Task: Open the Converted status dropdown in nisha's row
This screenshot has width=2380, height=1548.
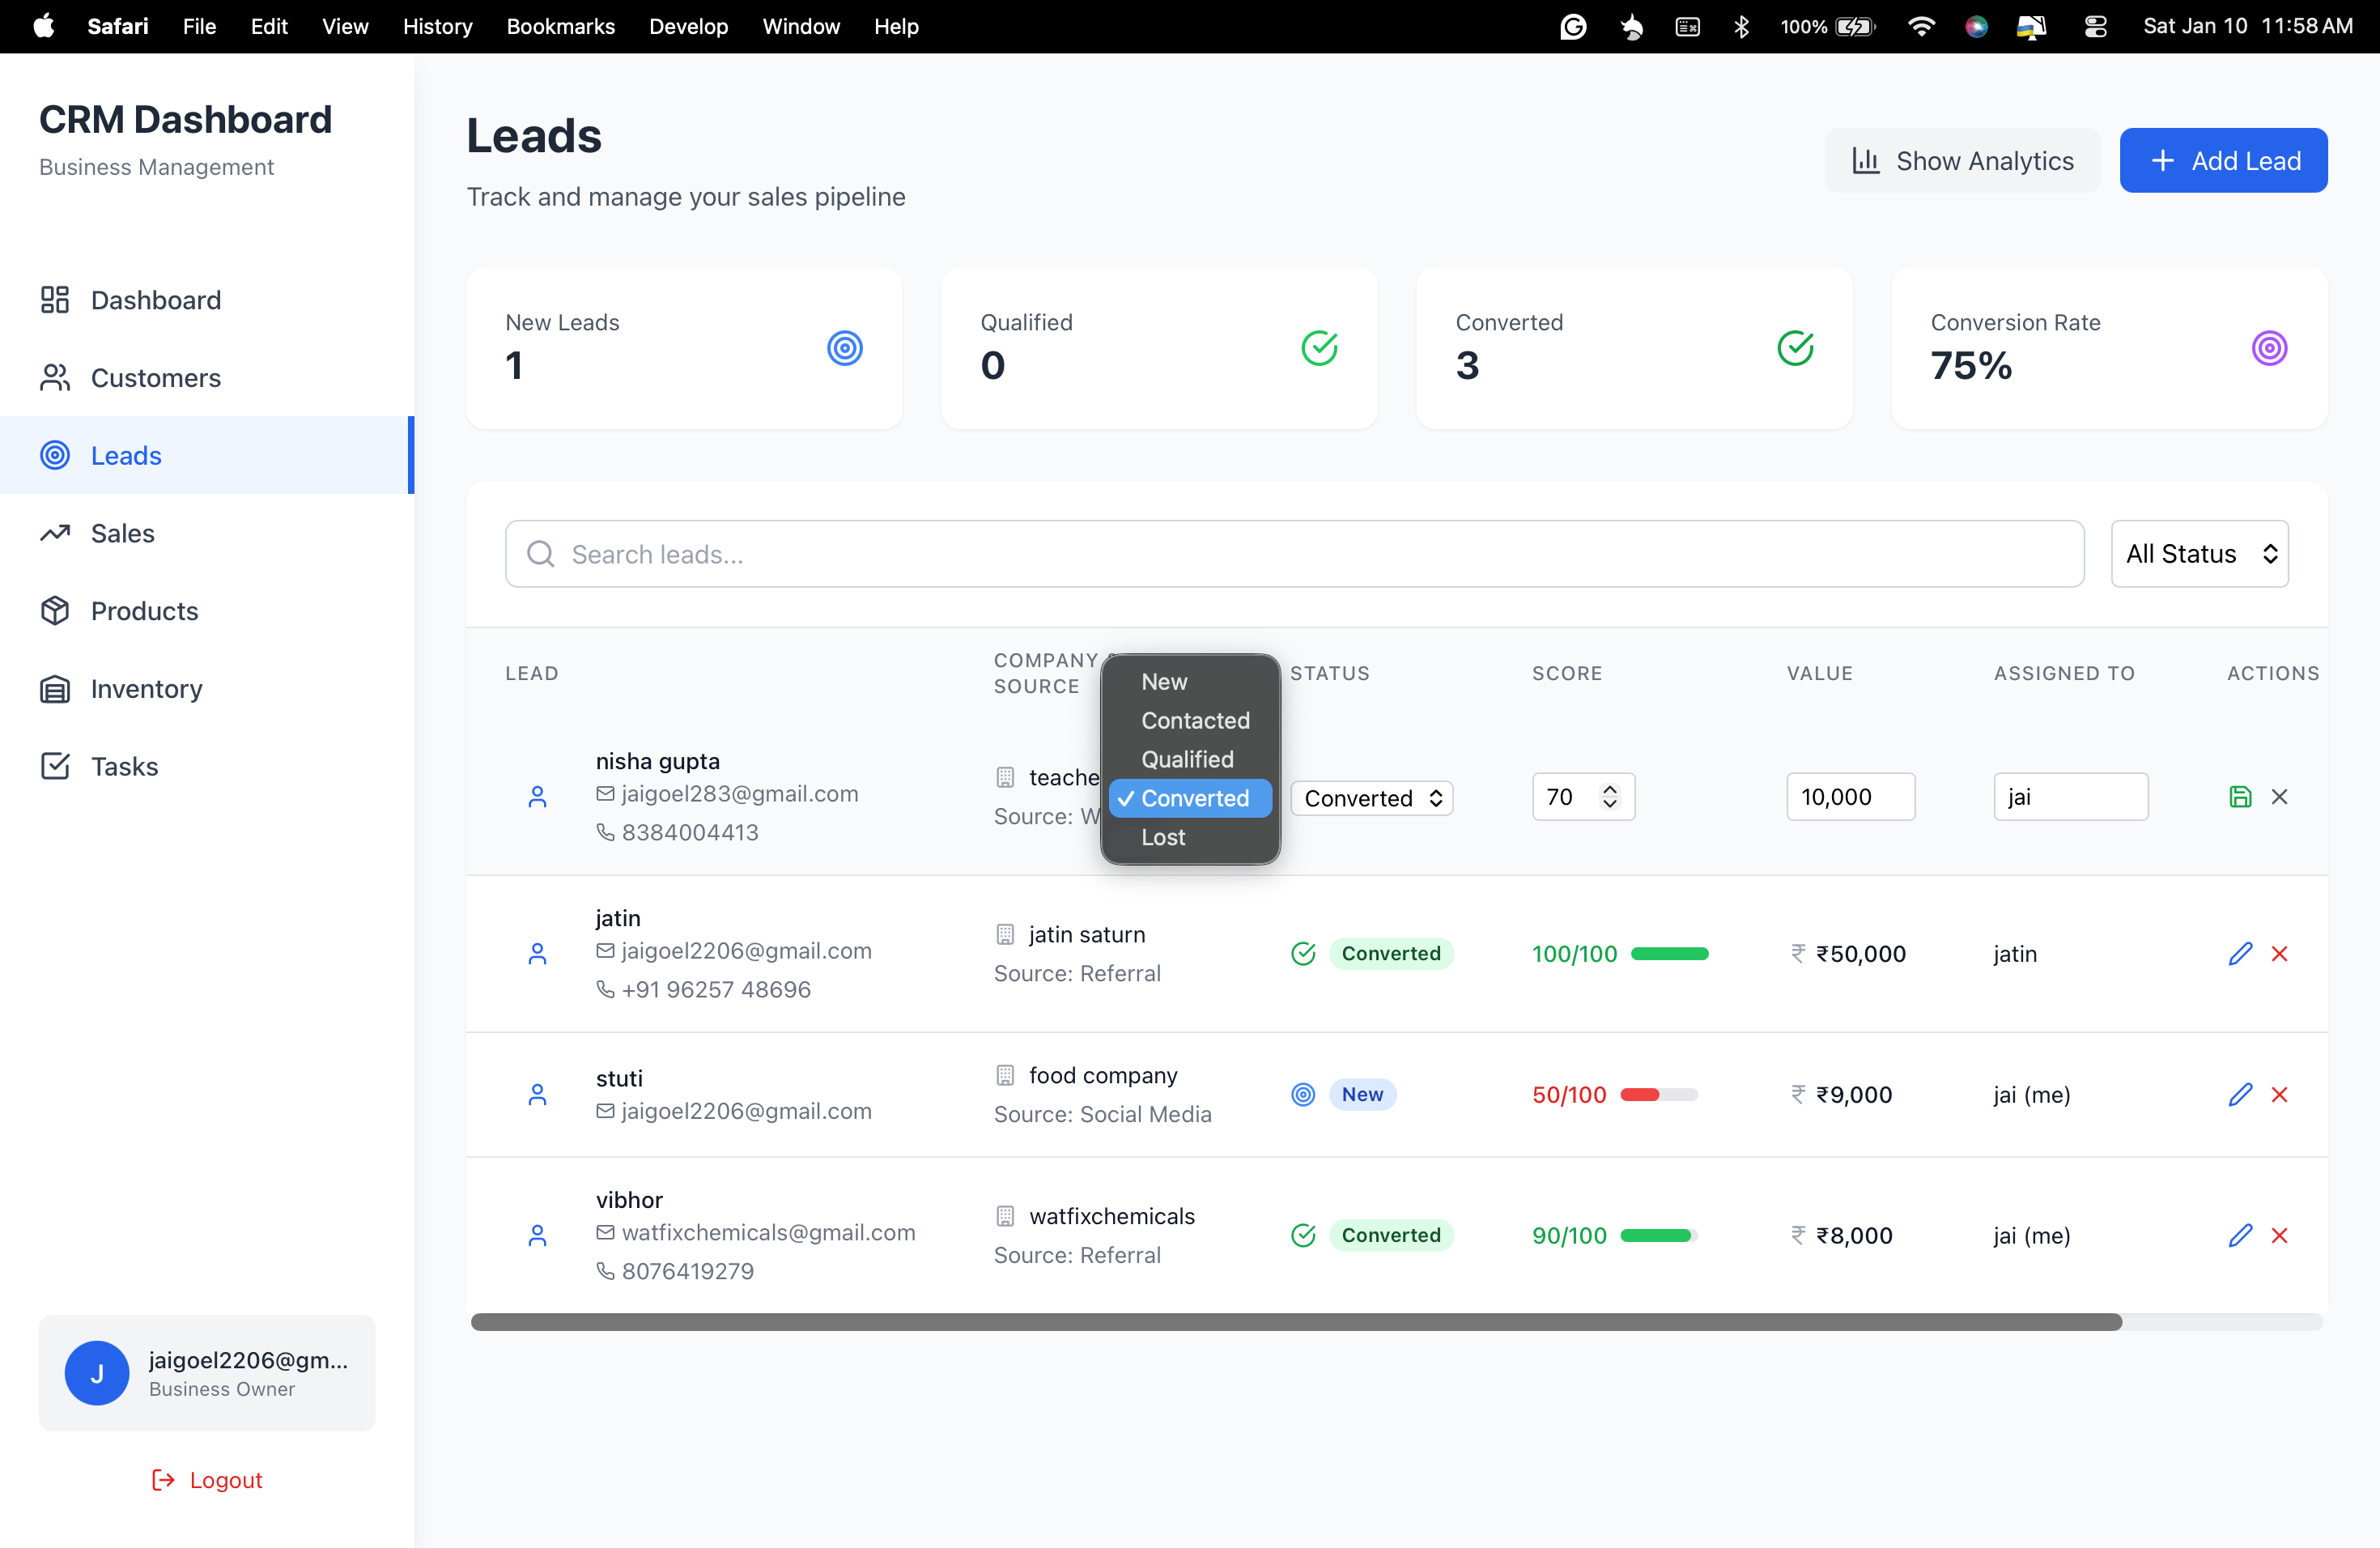Action: (x=1371, y=797)
